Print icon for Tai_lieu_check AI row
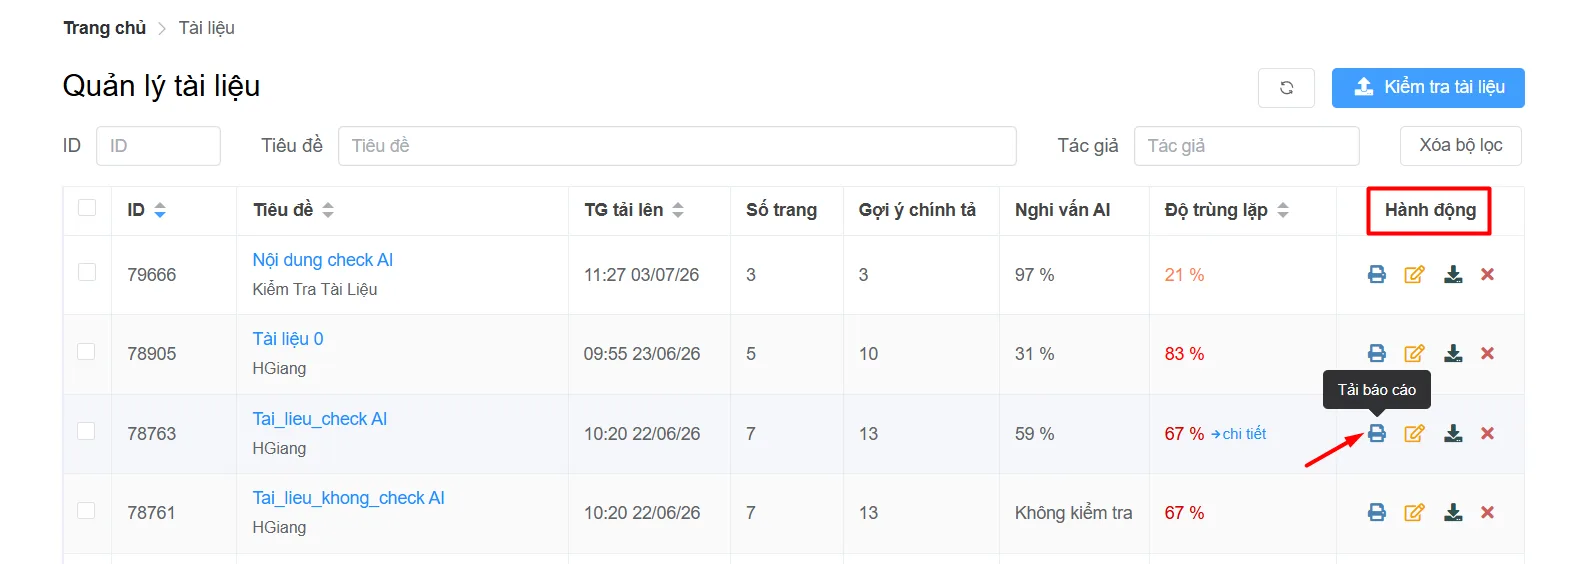 (1377, 433)
